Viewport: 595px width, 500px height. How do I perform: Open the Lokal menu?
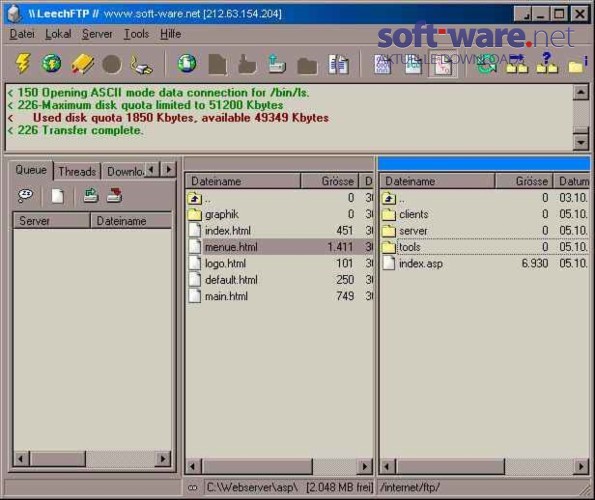click(x=58, y=34)
